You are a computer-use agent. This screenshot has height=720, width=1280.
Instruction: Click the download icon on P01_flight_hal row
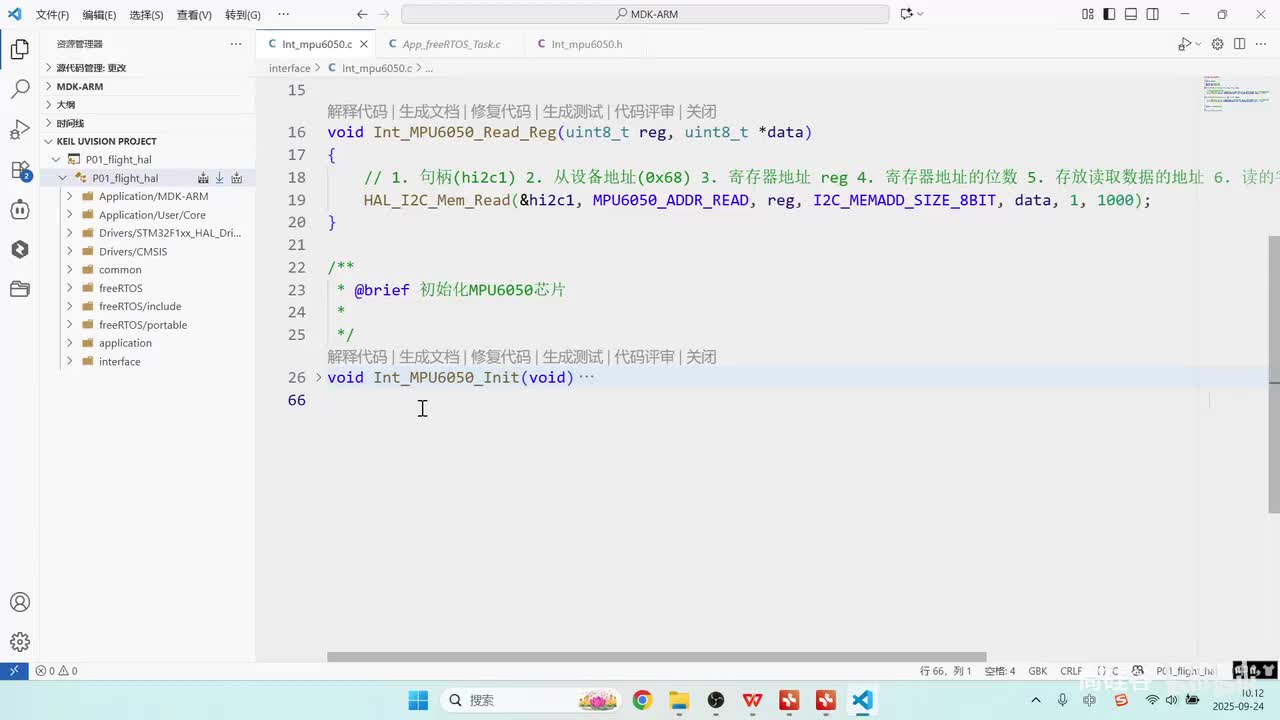click(x=220, y=178)
